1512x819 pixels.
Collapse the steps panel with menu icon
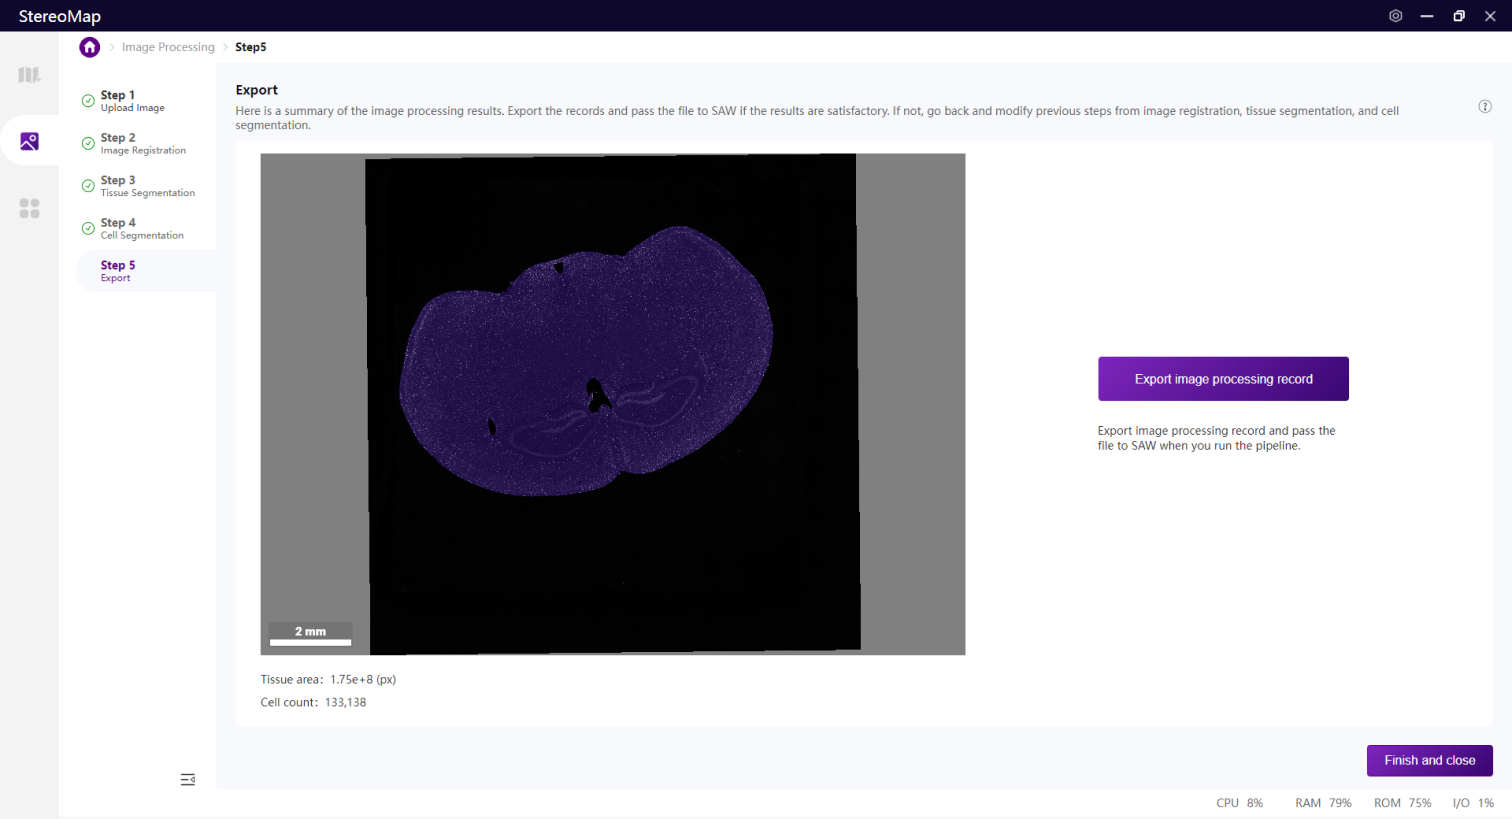click(188, 779)
